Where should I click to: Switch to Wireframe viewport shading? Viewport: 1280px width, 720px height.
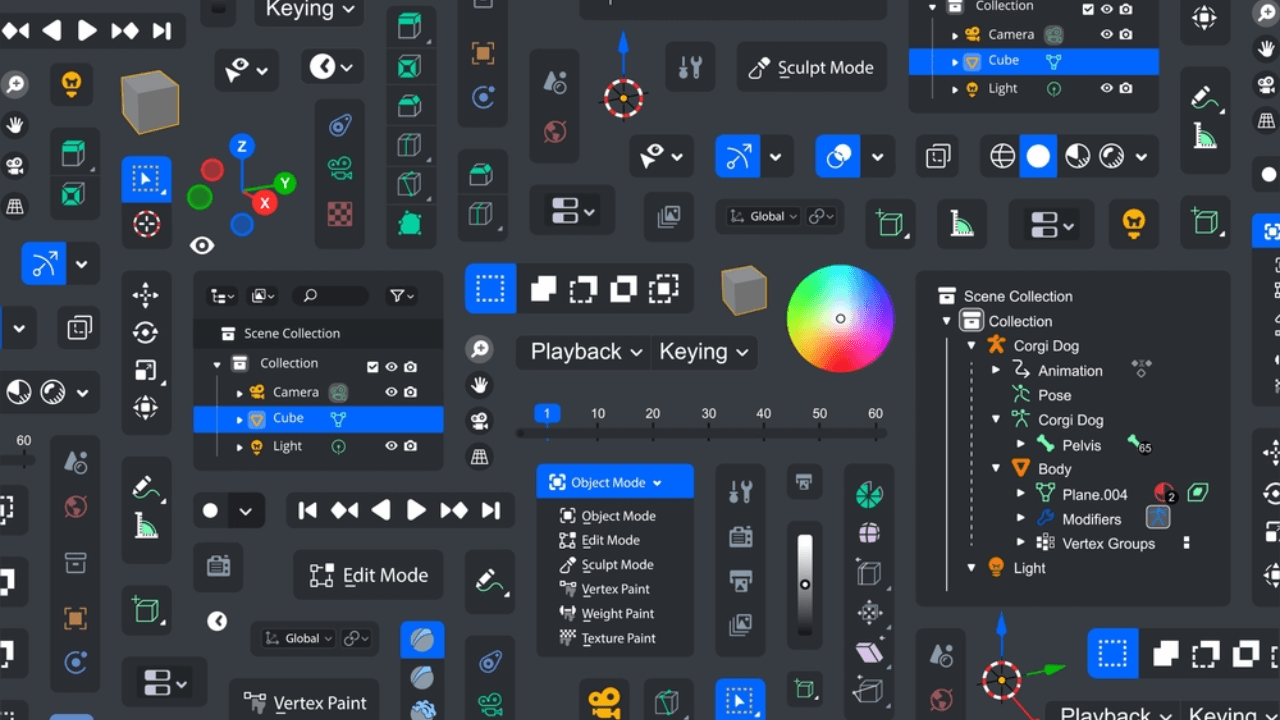pos(1002,156)
